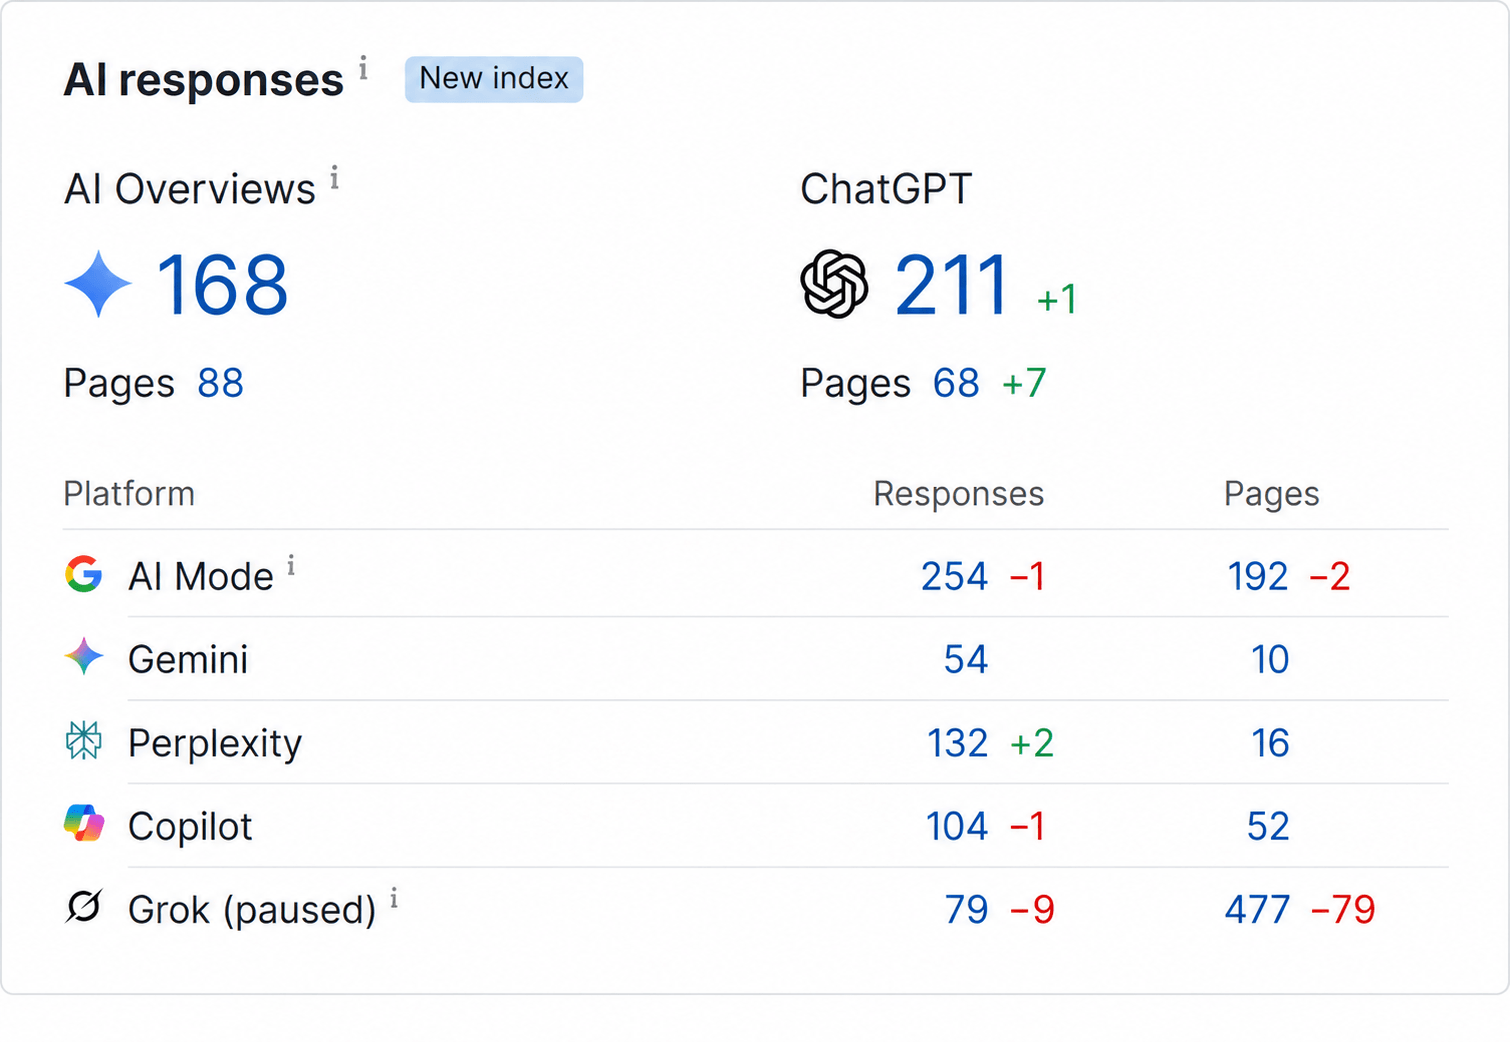Image resolution: width=1510 pixels, height=1042 pixels.
Task: Open Perplexity pages value 16
Action: point(1270,743)
